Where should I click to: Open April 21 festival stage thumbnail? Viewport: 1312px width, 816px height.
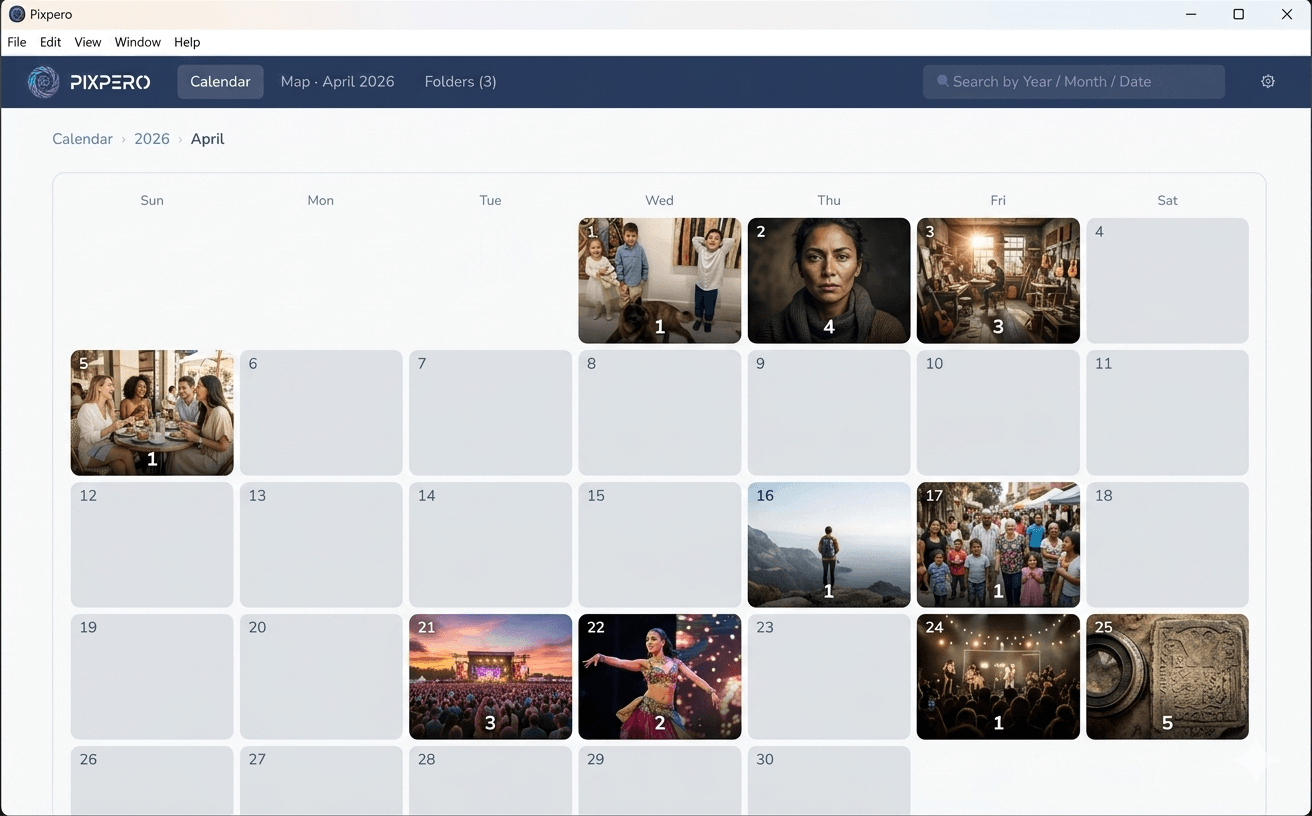point(491,677)
